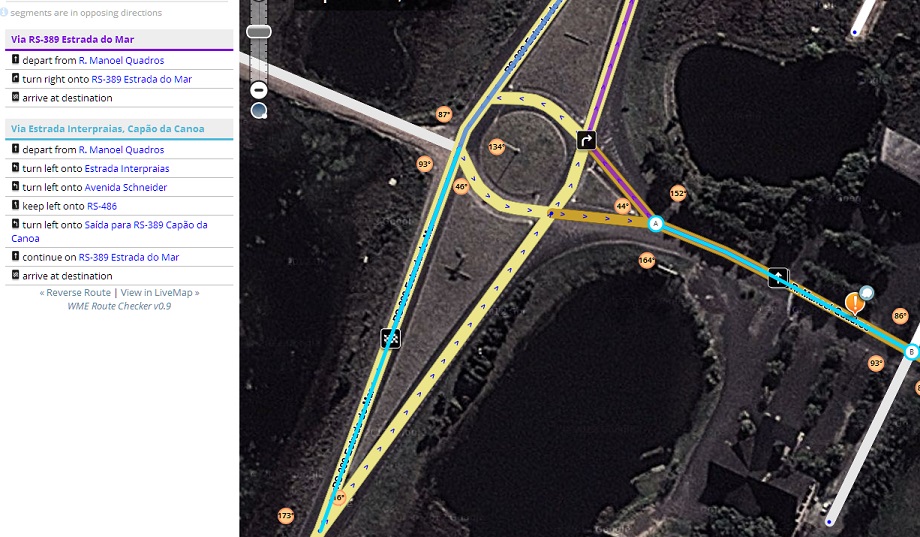The height and width of the screenshot is (537, 920).
Task: Select the Via Estrada Interpraias, Capão da Canoa route header
Action: tap(119, 129)
